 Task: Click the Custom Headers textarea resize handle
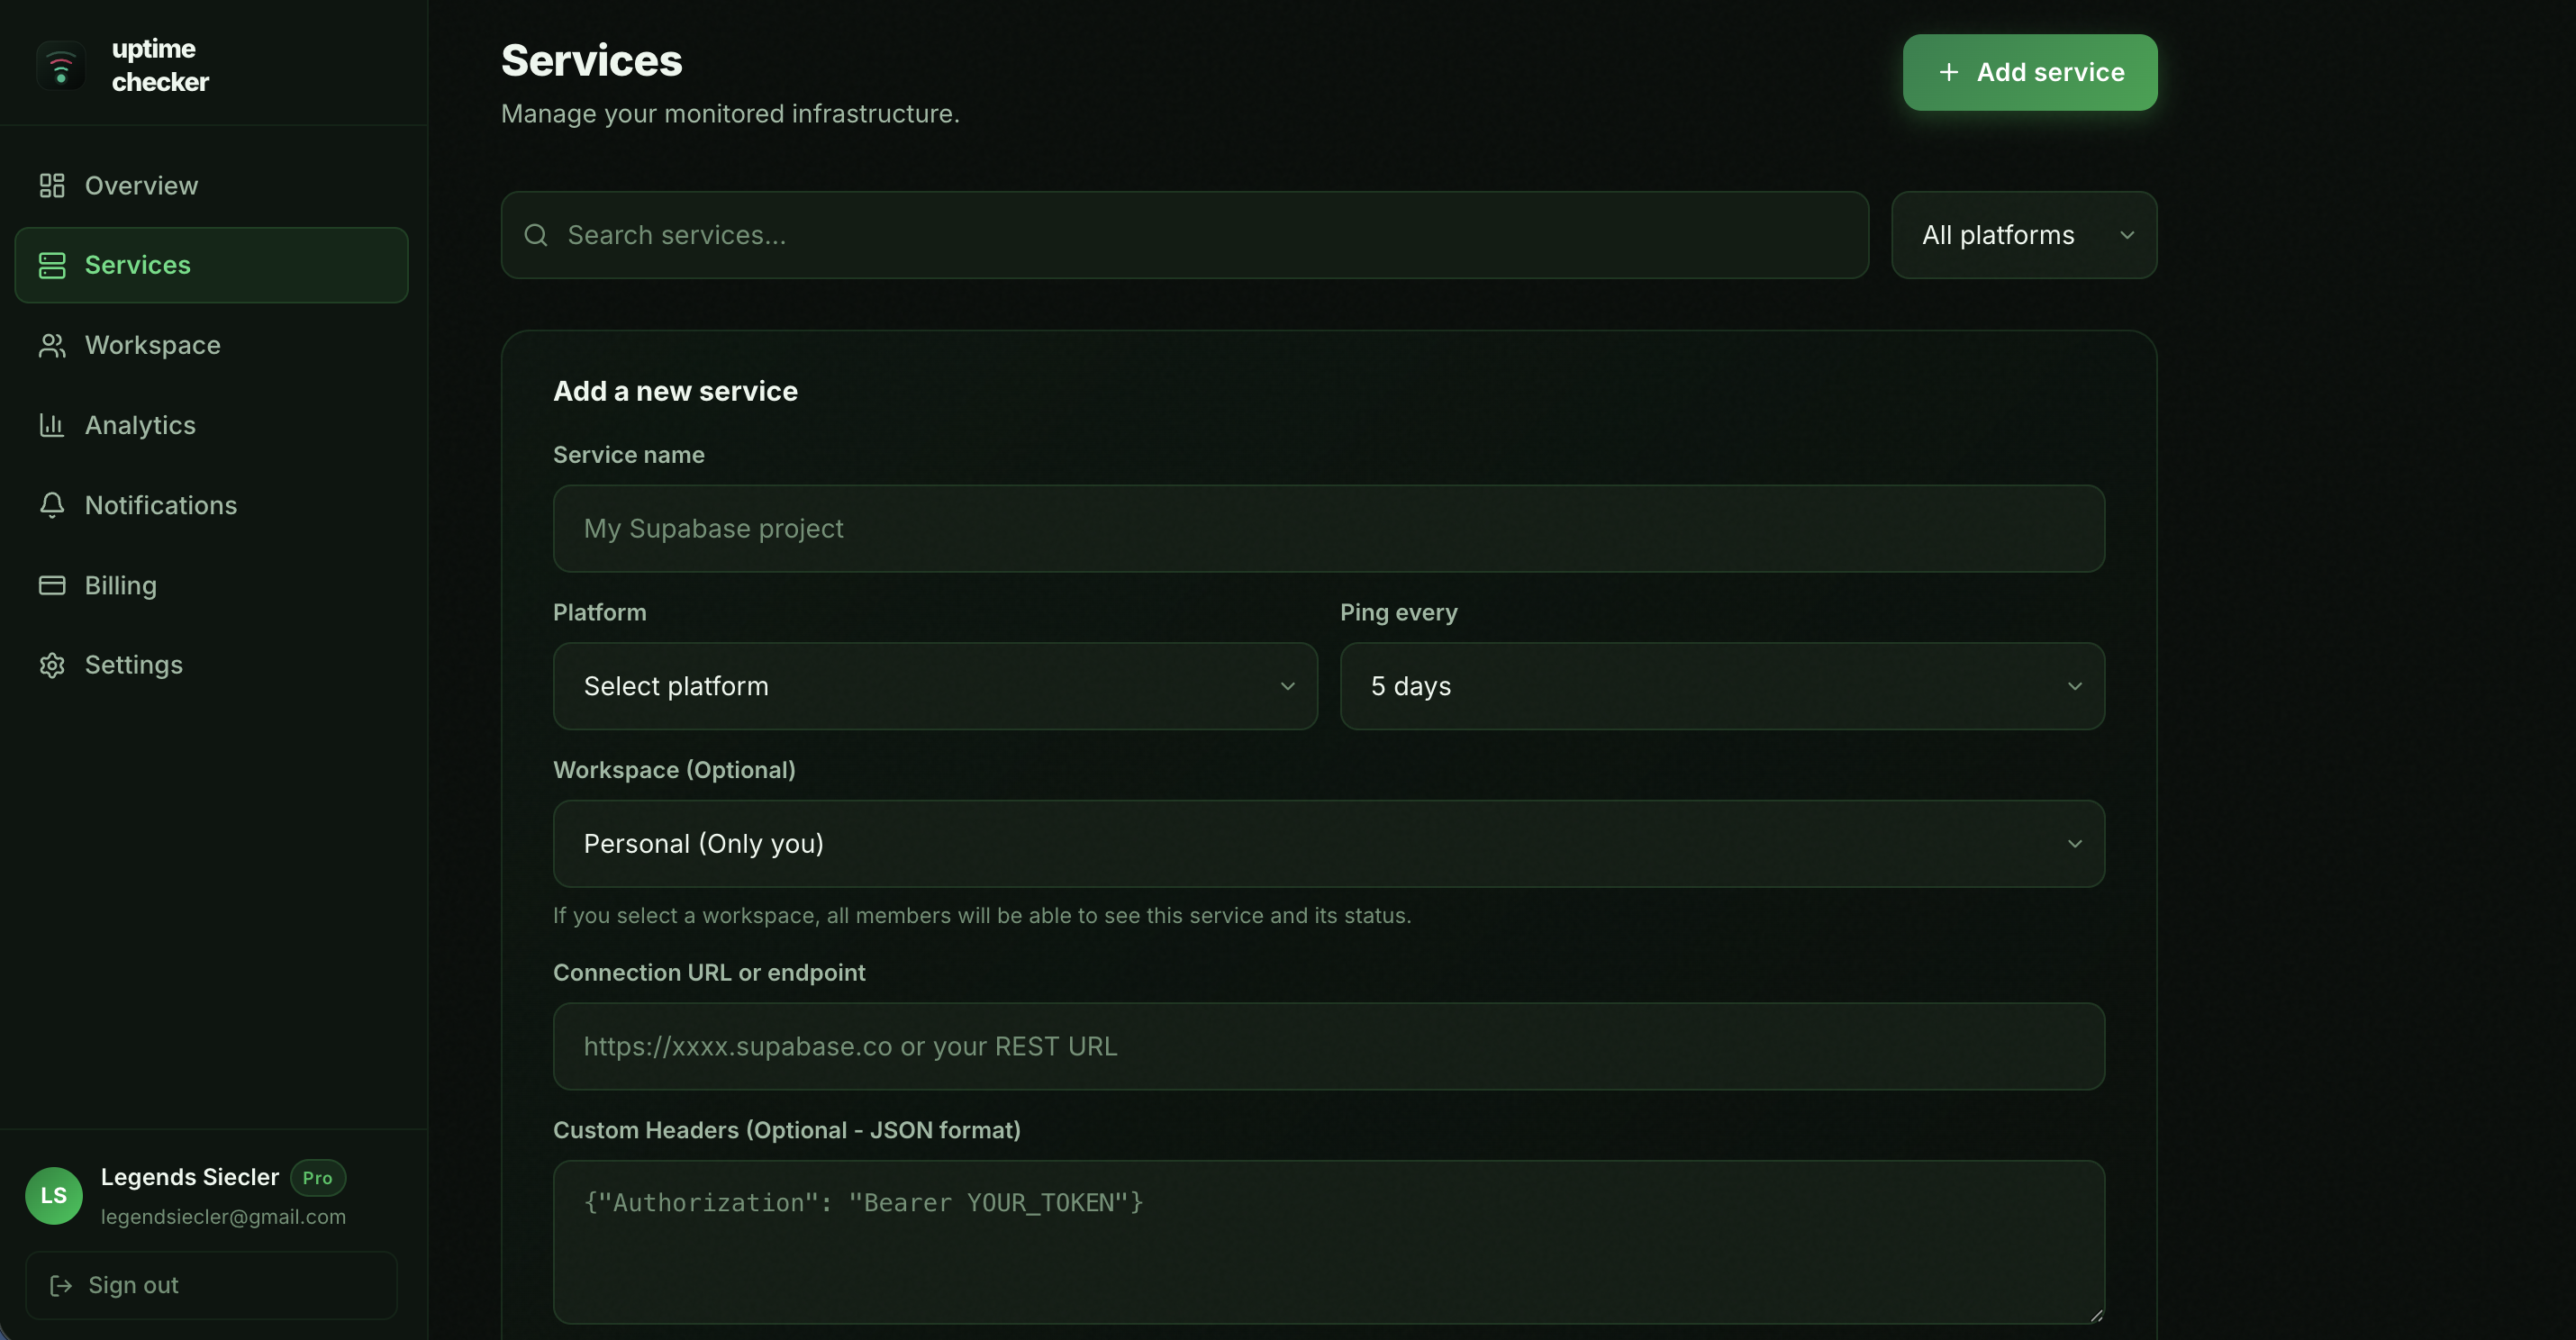(x=2096, y=1315)
